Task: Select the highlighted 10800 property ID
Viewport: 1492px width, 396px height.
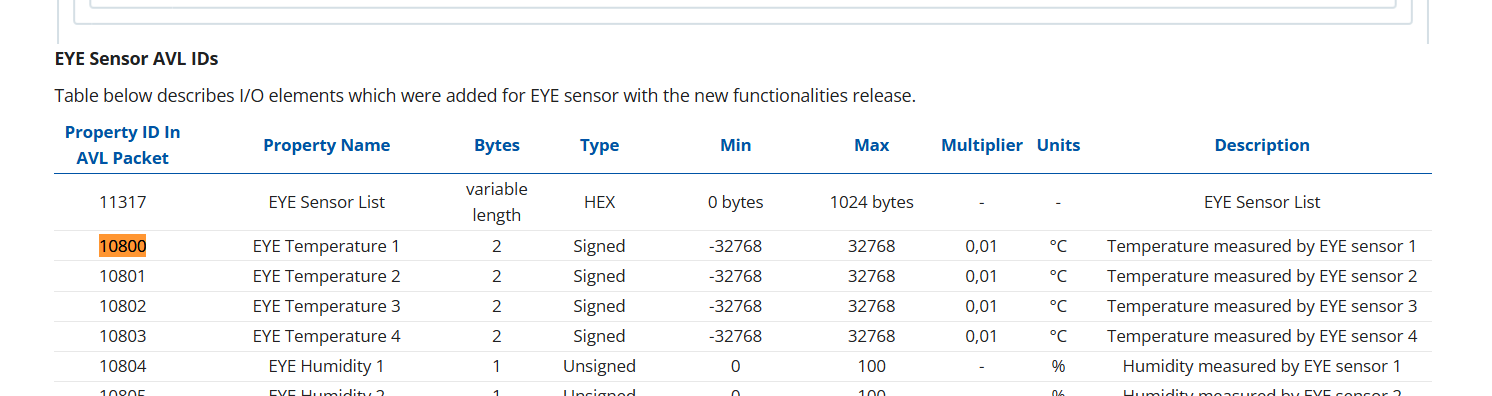Action: (x=122, y=246)
